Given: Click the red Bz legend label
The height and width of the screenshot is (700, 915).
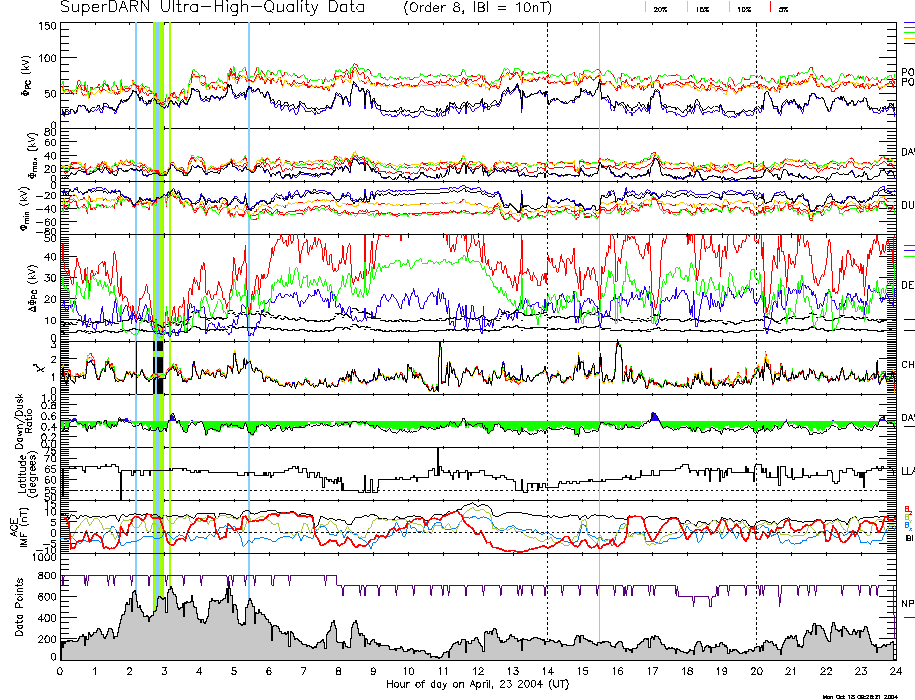Looking at the screenshot, I should coord(908,509).
